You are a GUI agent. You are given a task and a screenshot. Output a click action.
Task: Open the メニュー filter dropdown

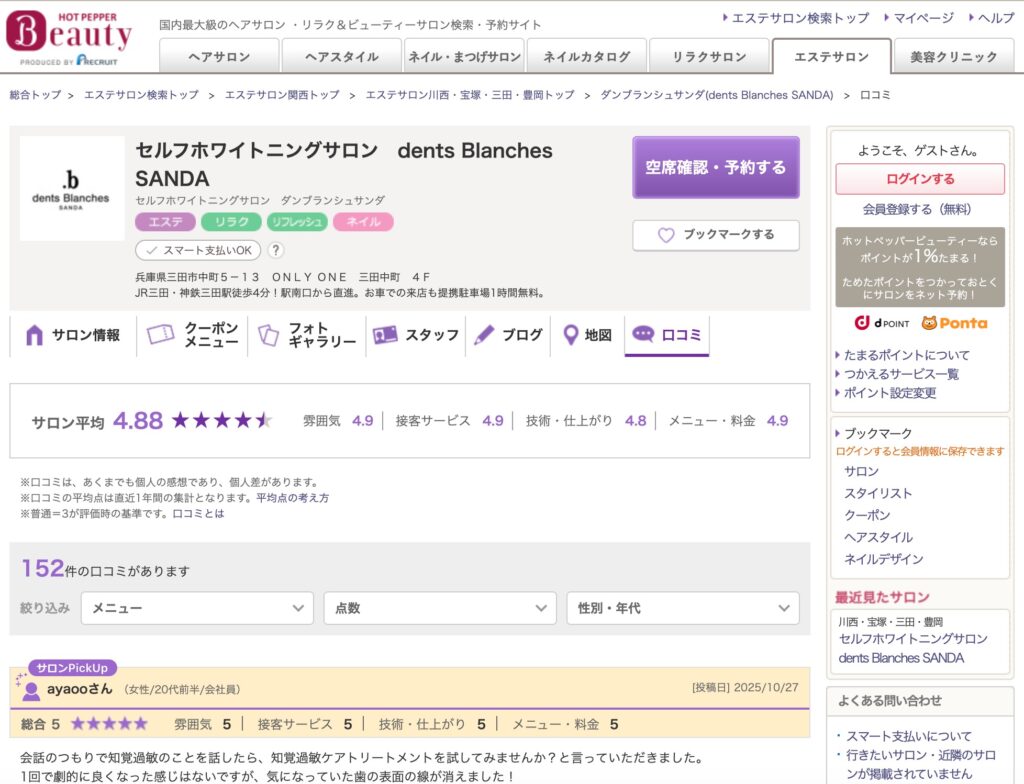coord(200,607)
